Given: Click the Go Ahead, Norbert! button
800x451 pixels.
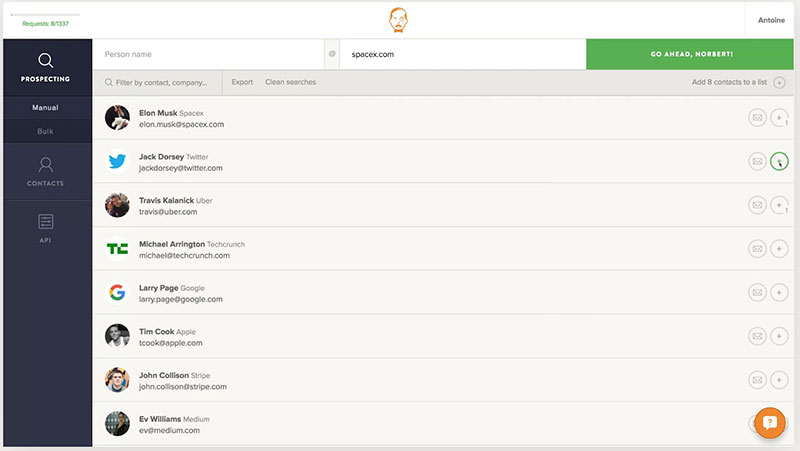Looking at the screenshot, I should pyautogui.click(x=690, y=54).
